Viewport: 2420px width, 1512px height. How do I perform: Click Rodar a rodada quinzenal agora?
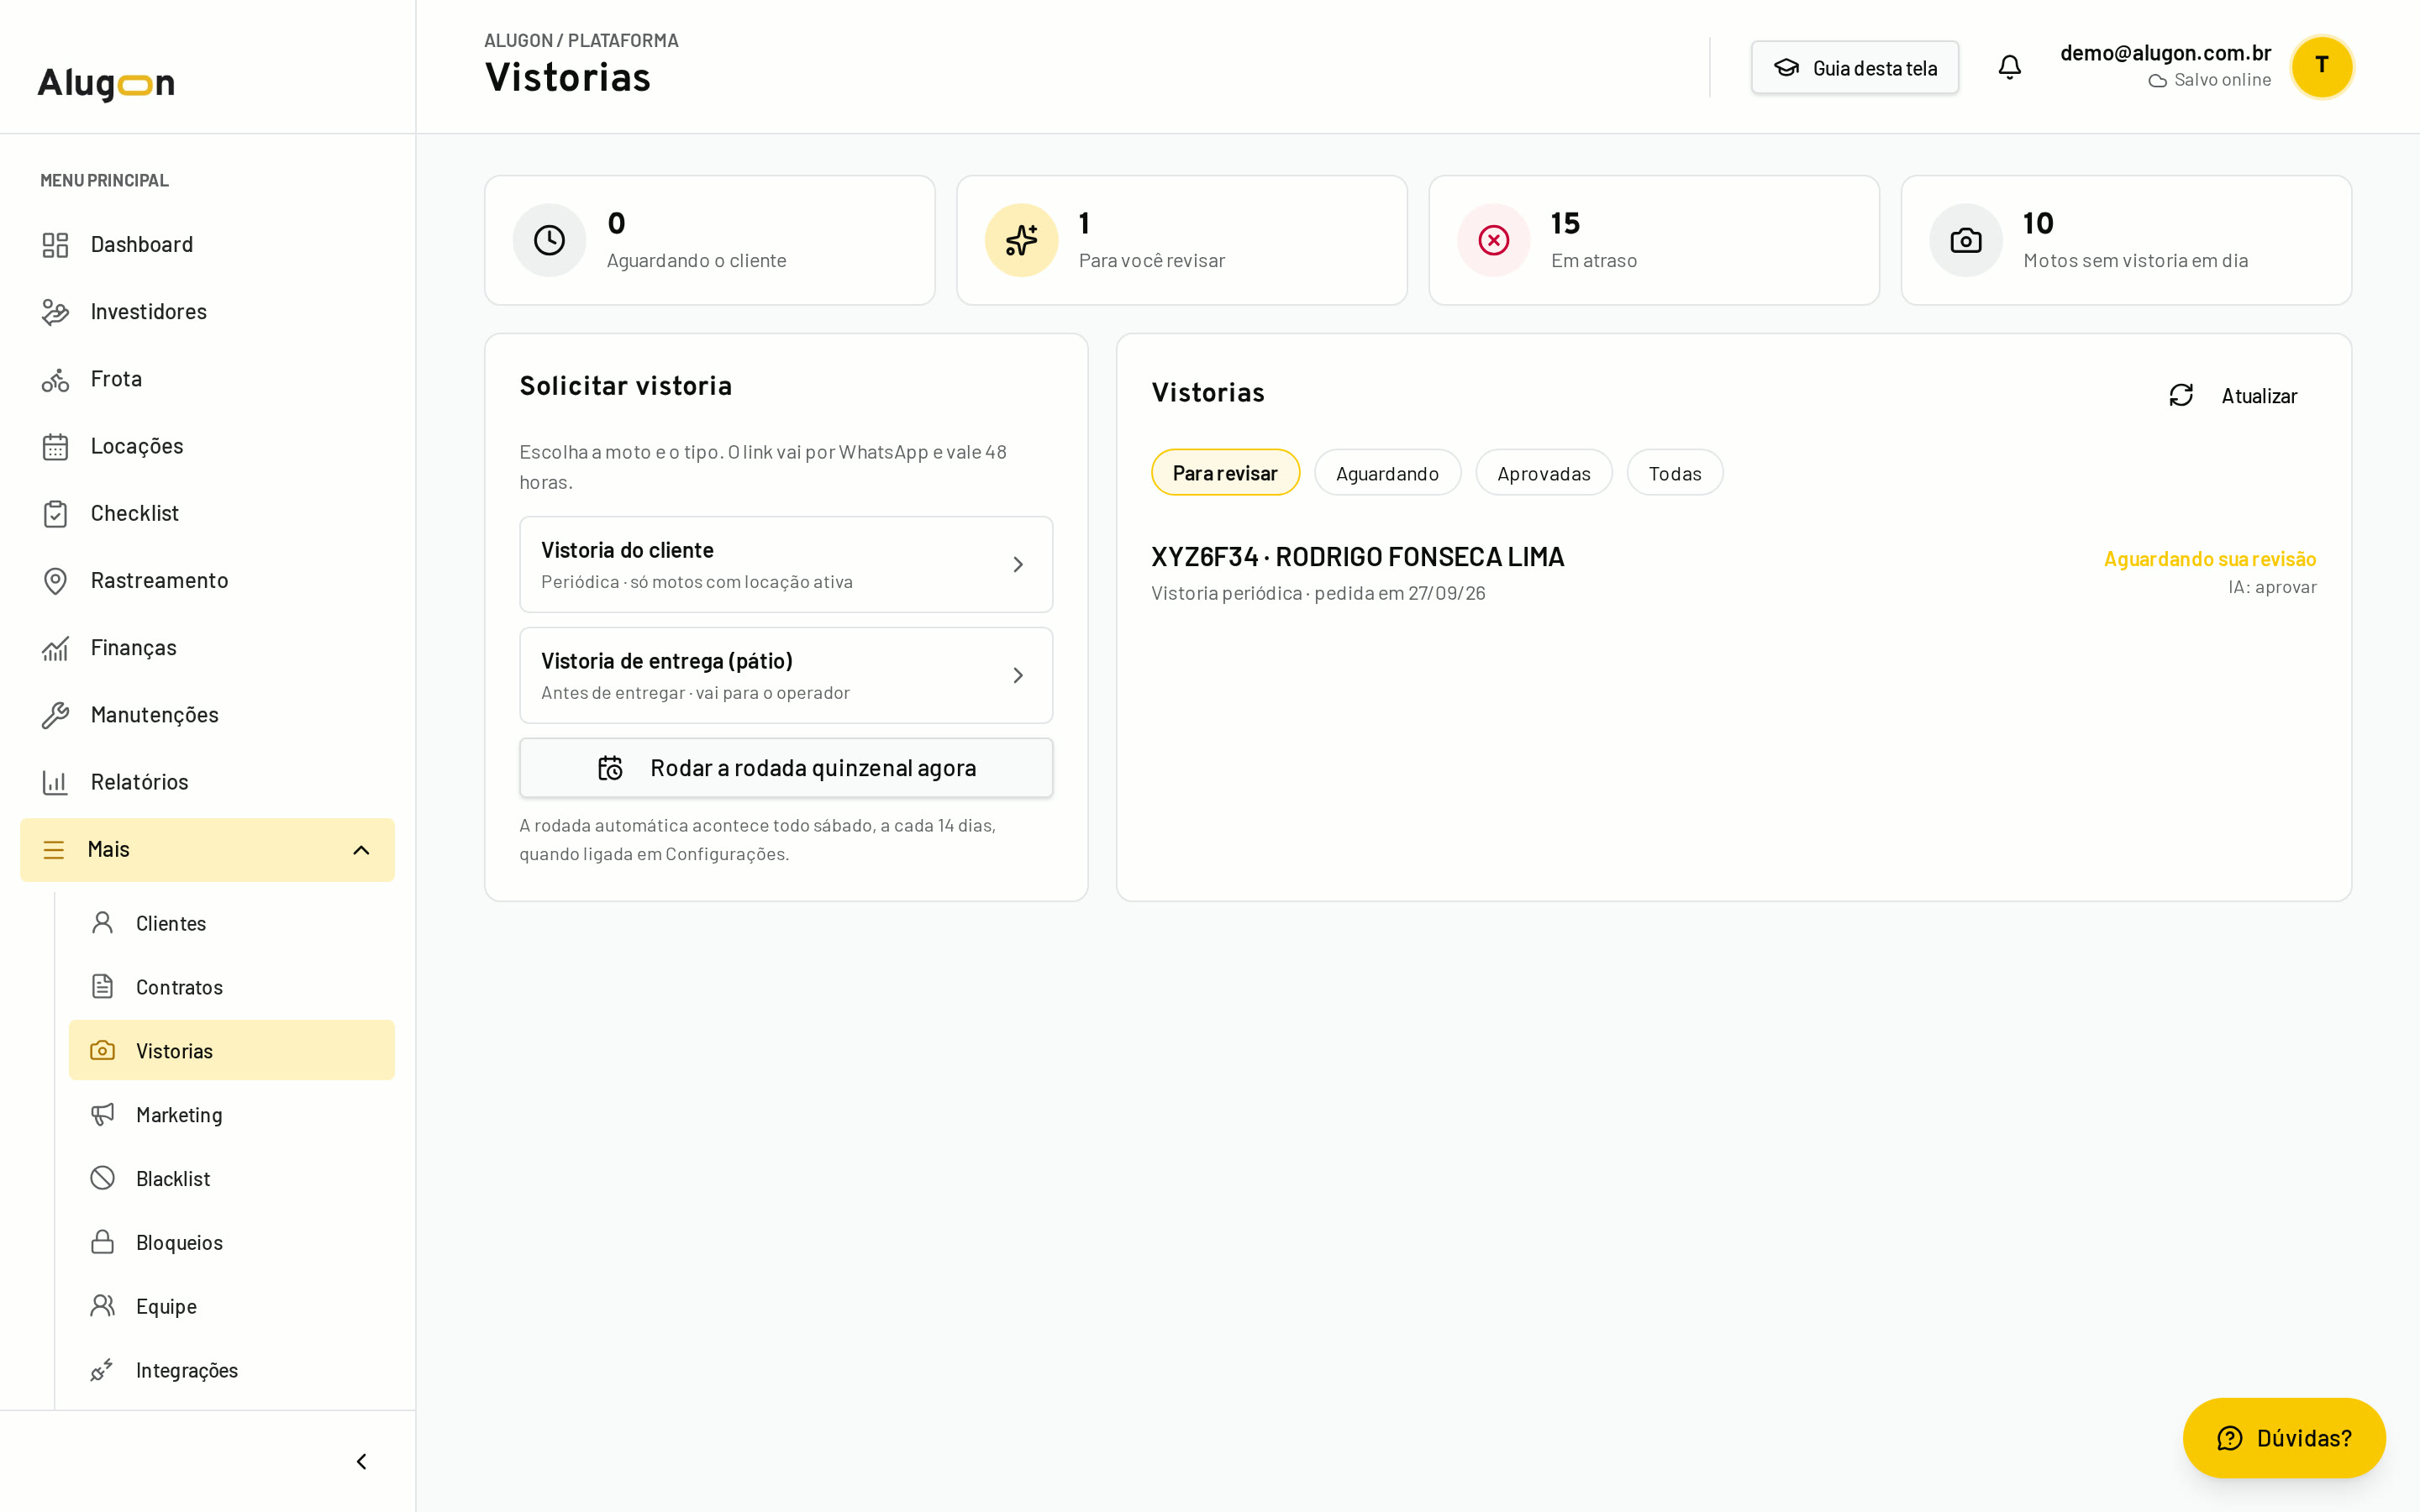[x=786, y=768]
